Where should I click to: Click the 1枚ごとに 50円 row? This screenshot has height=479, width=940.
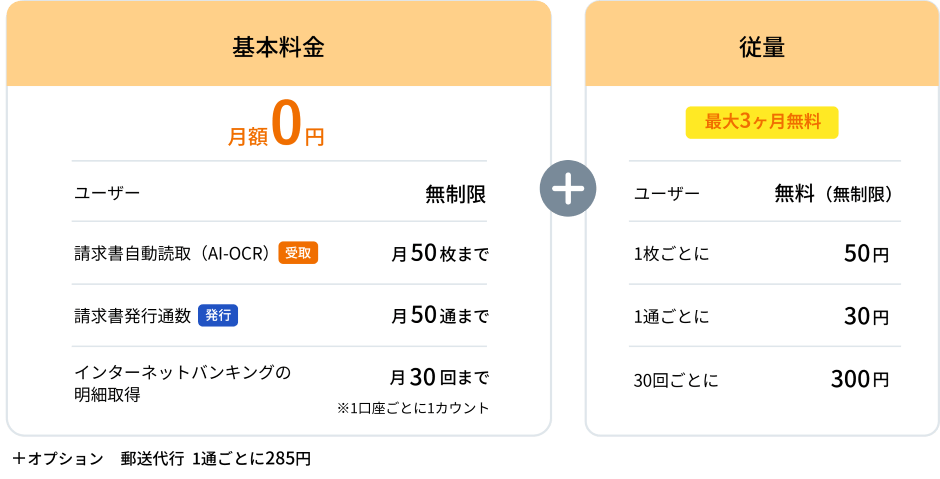point(764,254)
